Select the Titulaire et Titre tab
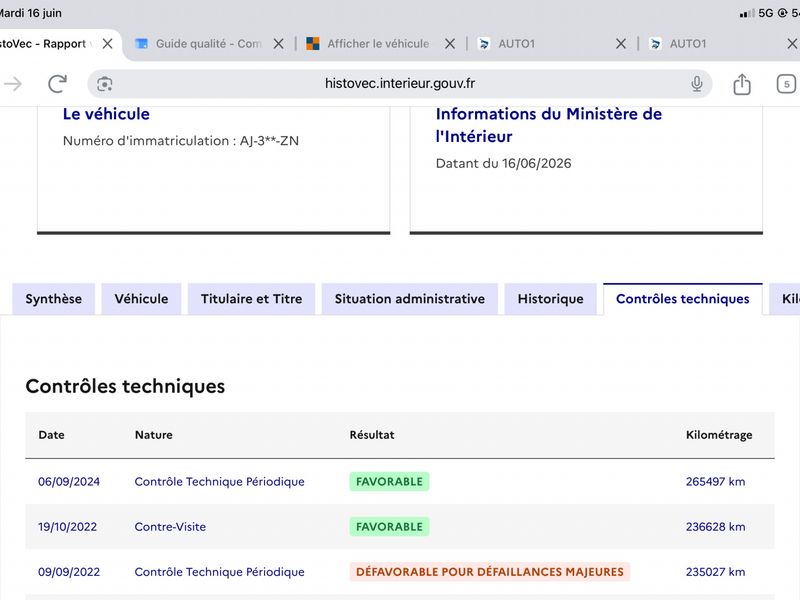 point(252,299)
